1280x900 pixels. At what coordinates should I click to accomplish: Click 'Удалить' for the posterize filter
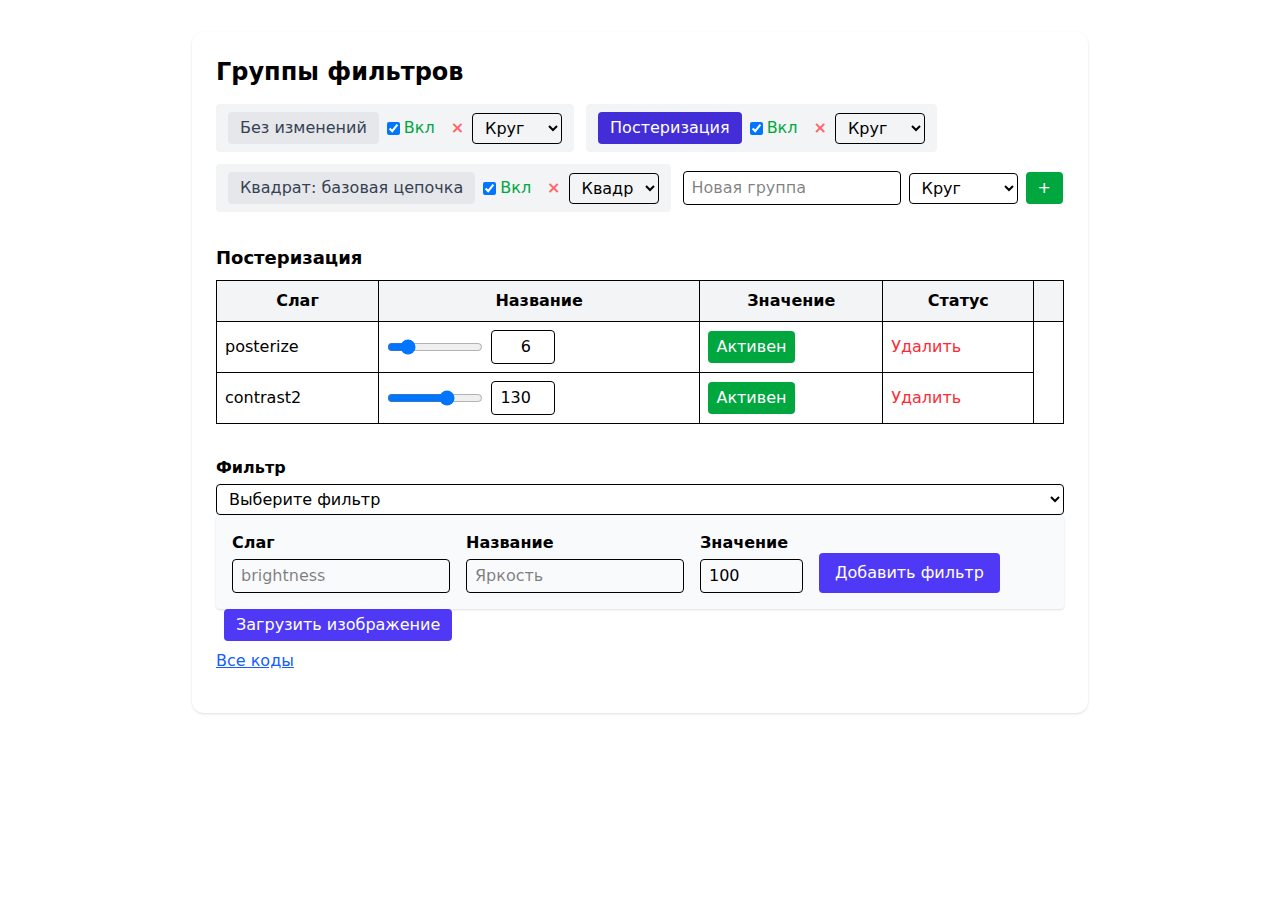tap(926, 347)
